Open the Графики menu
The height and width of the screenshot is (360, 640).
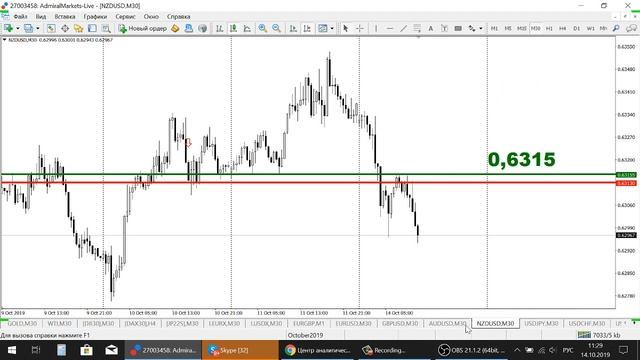click(x=95, y=17)
